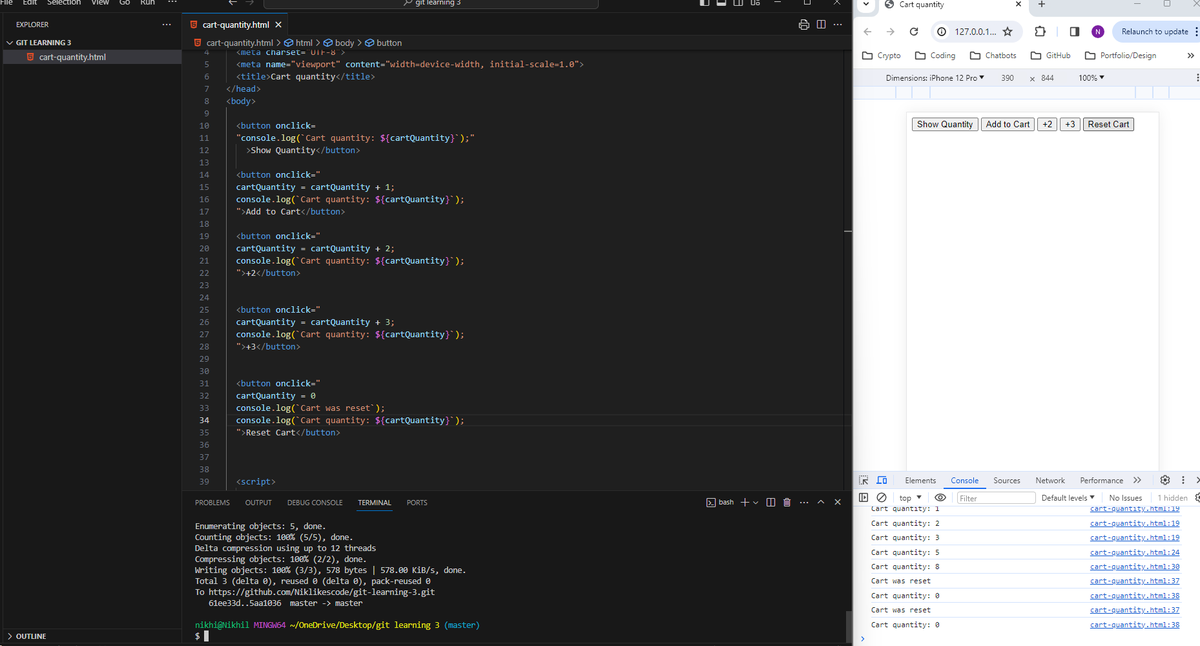Open Chrome profile avatar N
This screenshot has height=646, width=1200.
(1097, 32)
